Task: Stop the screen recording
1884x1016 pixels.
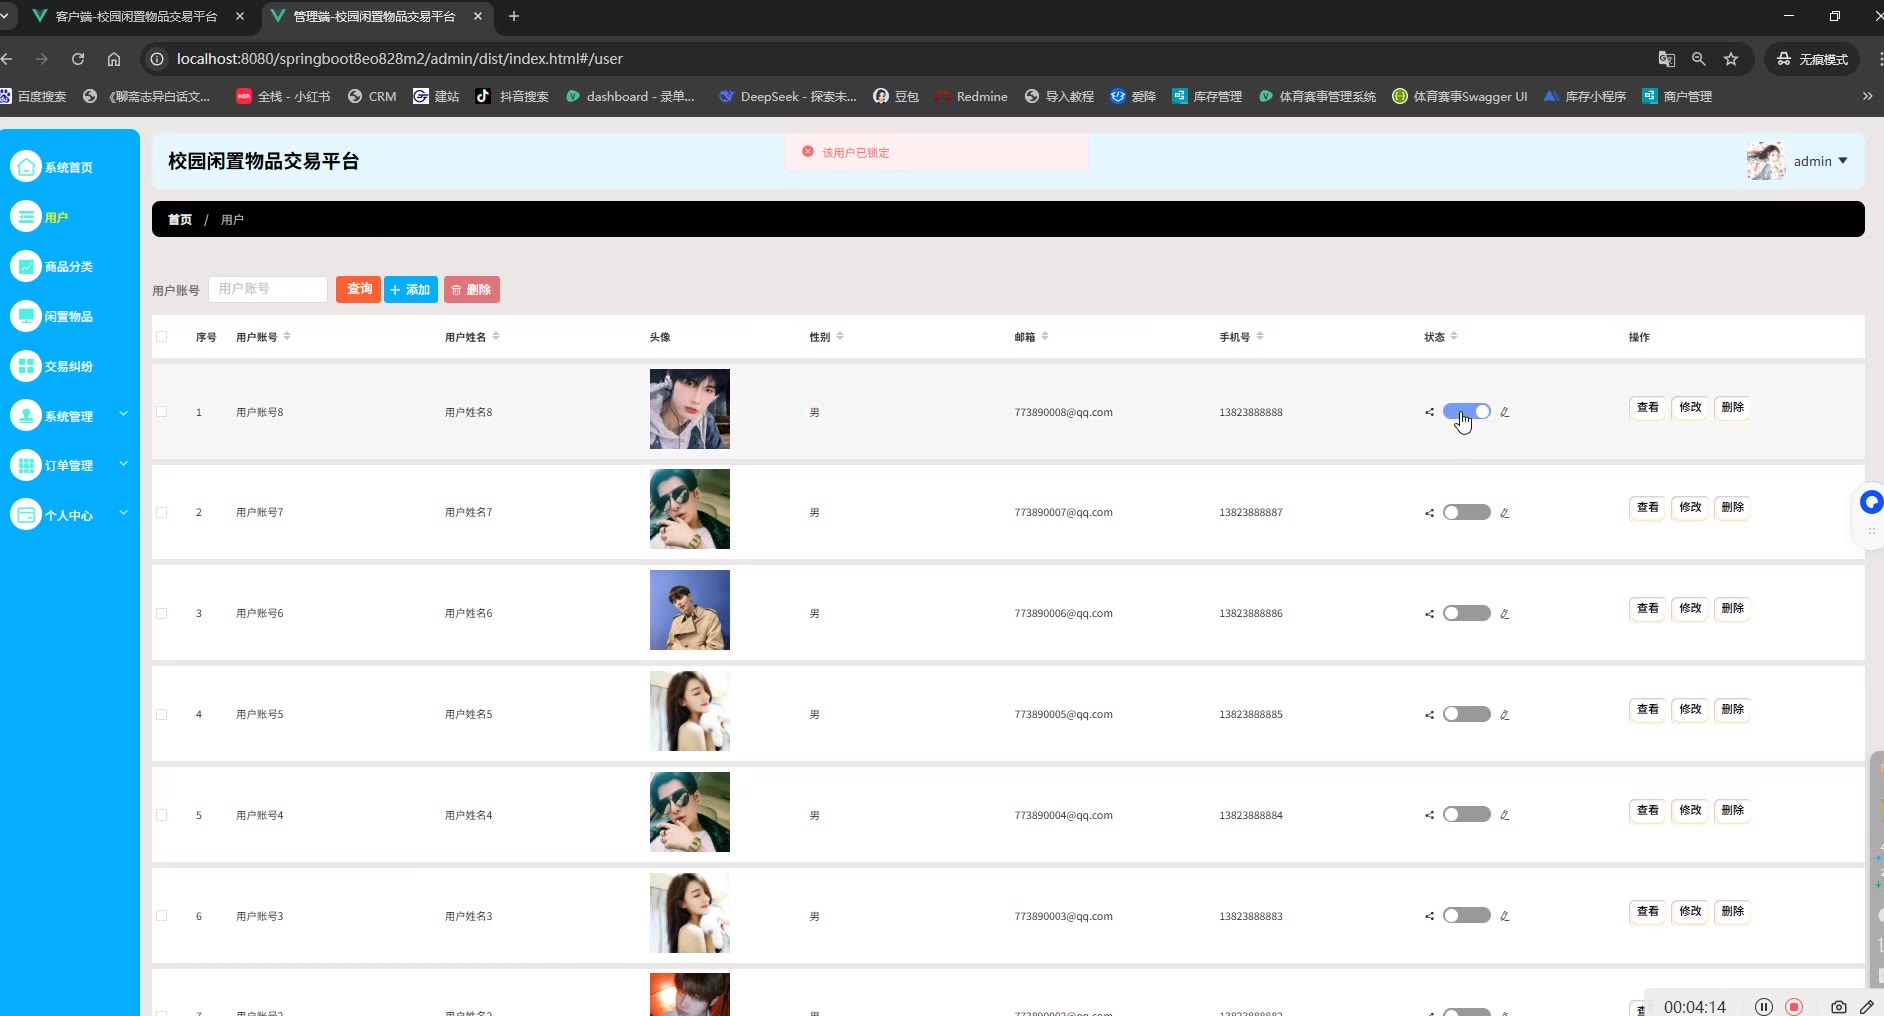Action: 1795,1007
